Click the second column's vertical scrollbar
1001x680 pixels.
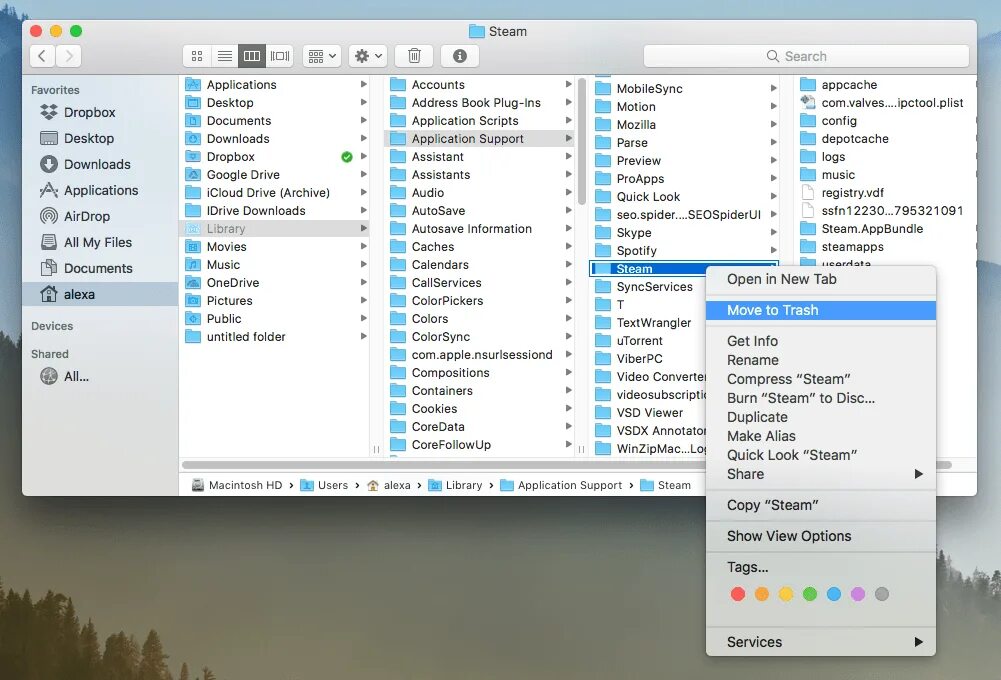click(581, 142)
